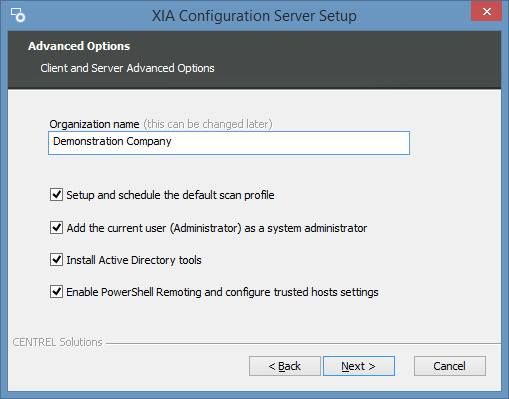The image size is (509, 399).
Task: Click the setup installer icon in title bar
Action: [18, 15]
